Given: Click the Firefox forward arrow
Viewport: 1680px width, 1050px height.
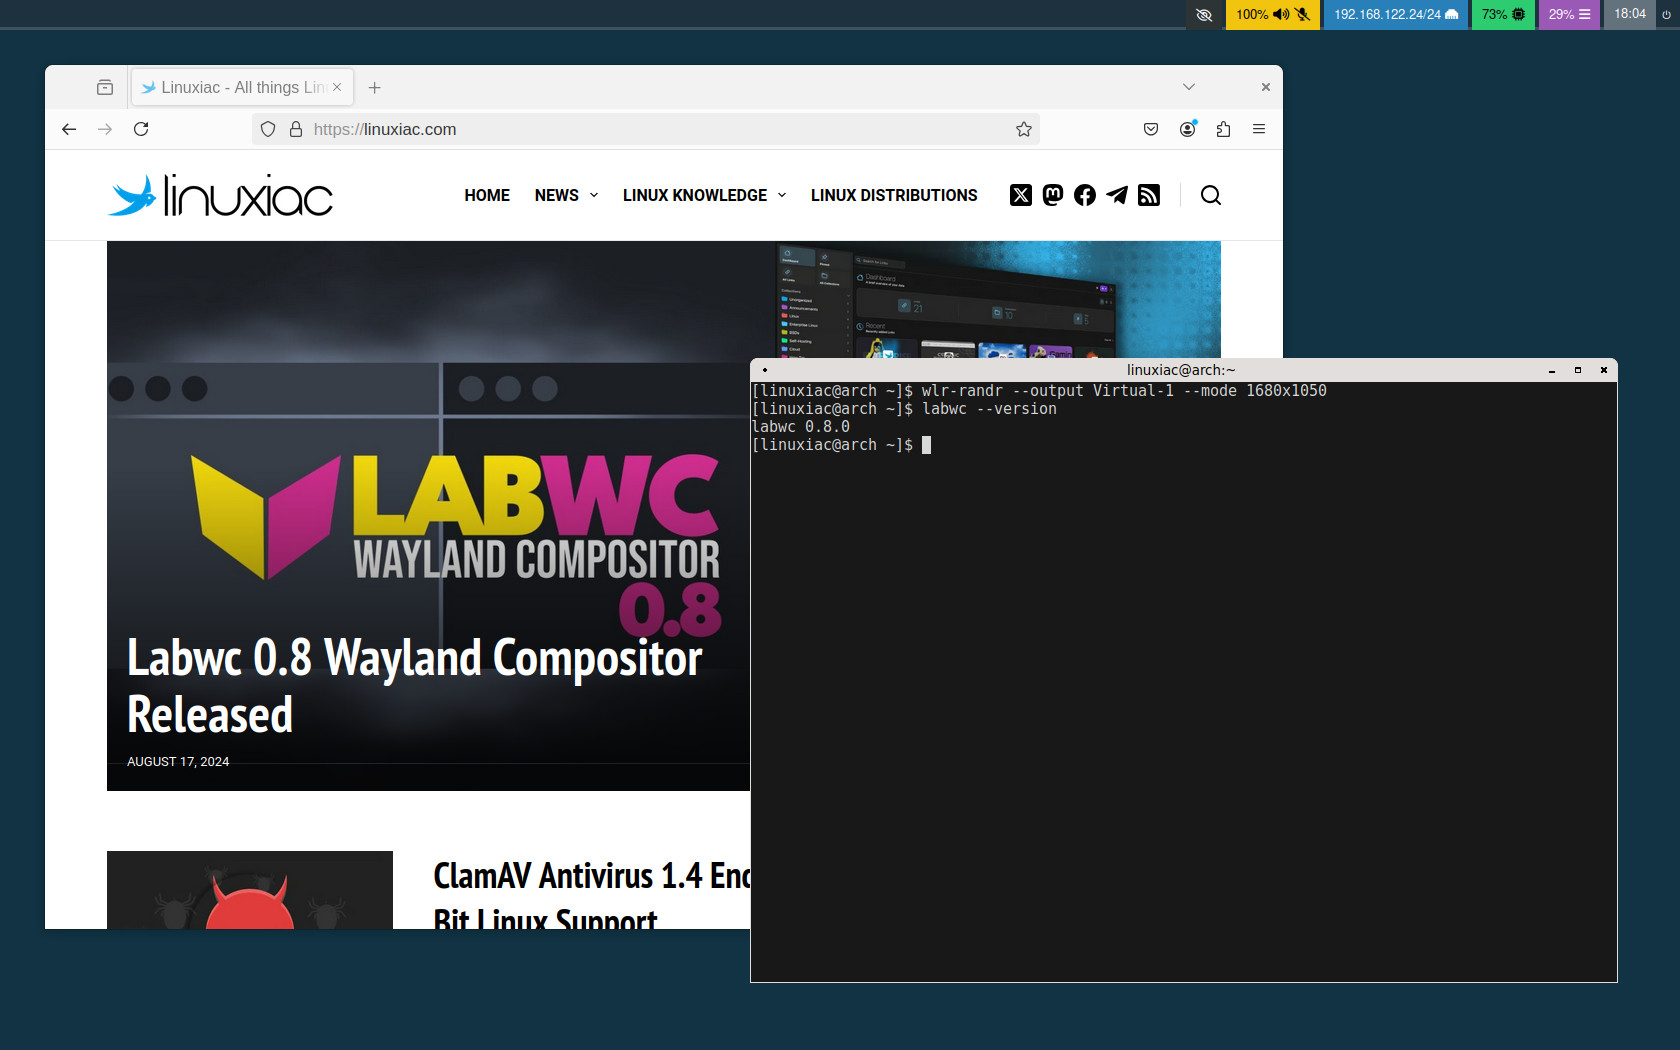Looking at the screenshot, I should (x=105, y=129).
